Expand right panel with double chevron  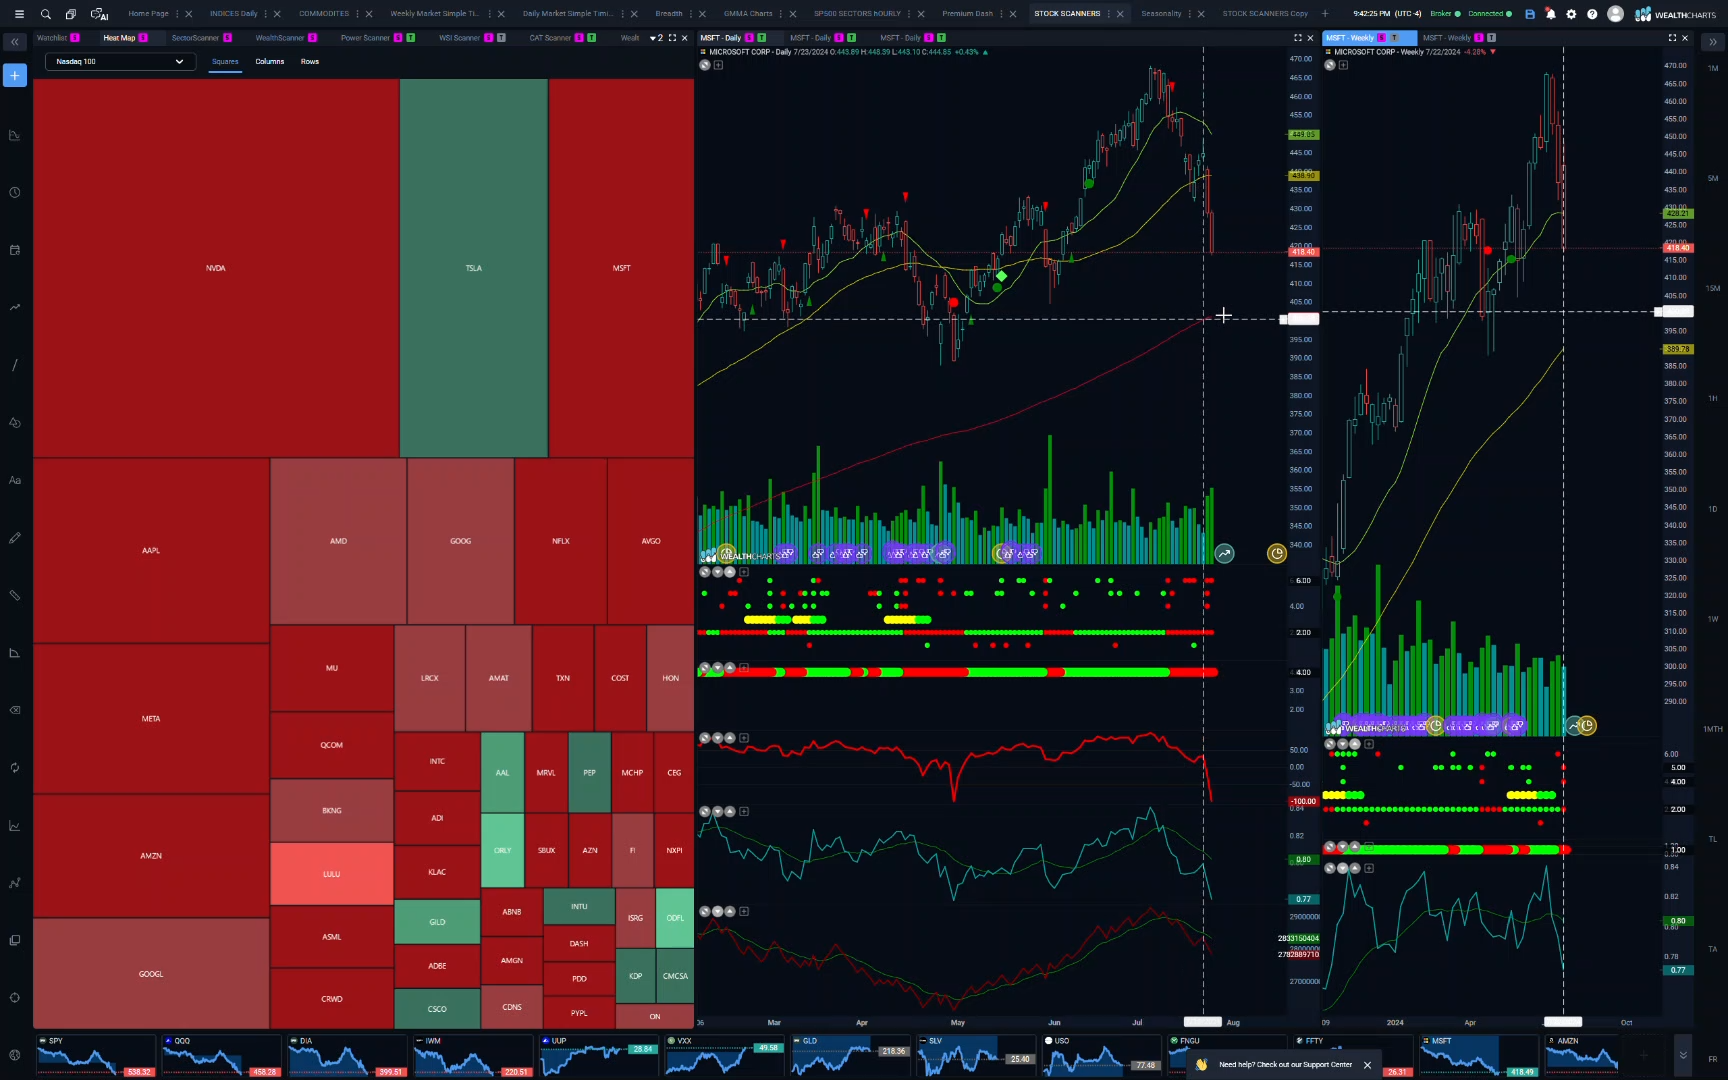[x=1712, y=42]
